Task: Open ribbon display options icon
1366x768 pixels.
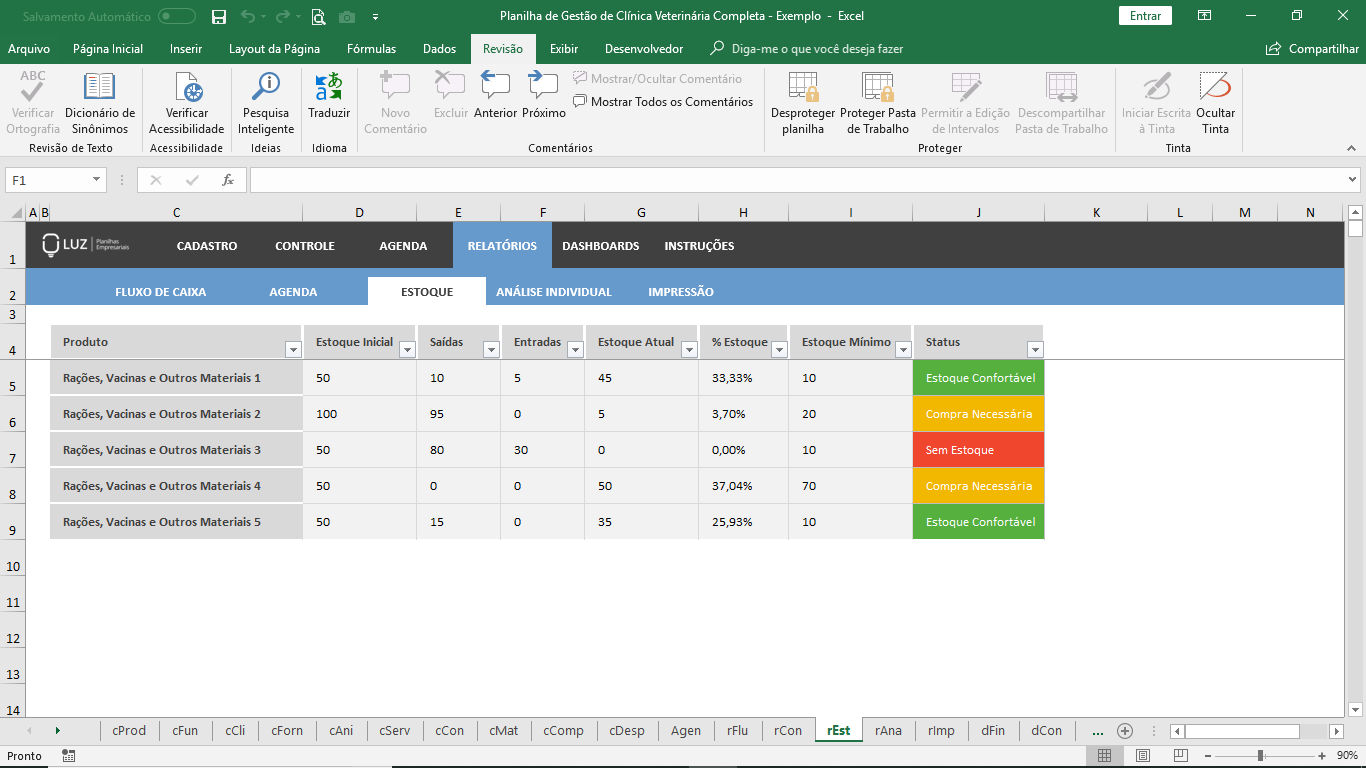Action: pyautogui.click(x=1204, y=16)
